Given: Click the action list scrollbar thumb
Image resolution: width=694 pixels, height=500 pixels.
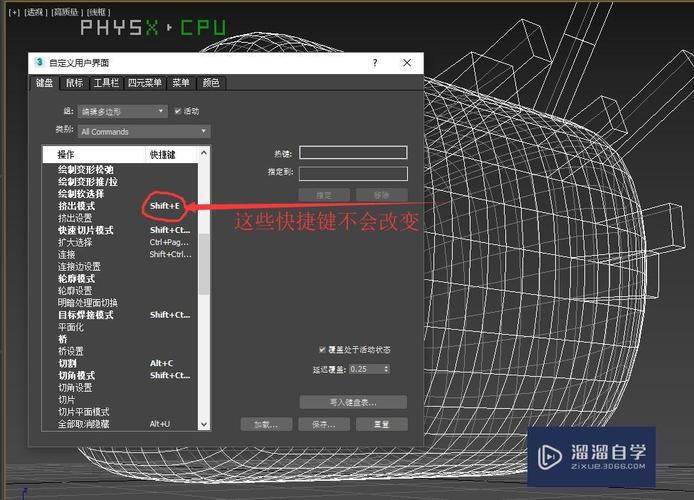Looking at the screenshot, I should [x=204, y=264].
